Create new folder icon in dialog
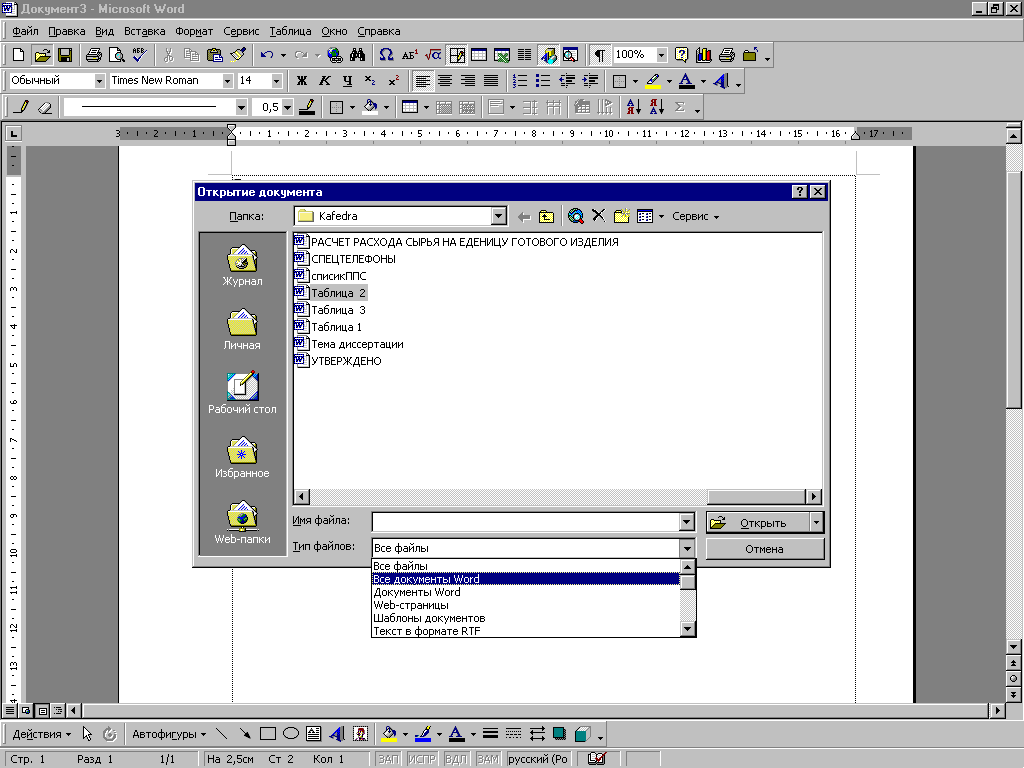The width and height of the screenshot is (1024, 768). pyautogui.click(x=621, y=216)
